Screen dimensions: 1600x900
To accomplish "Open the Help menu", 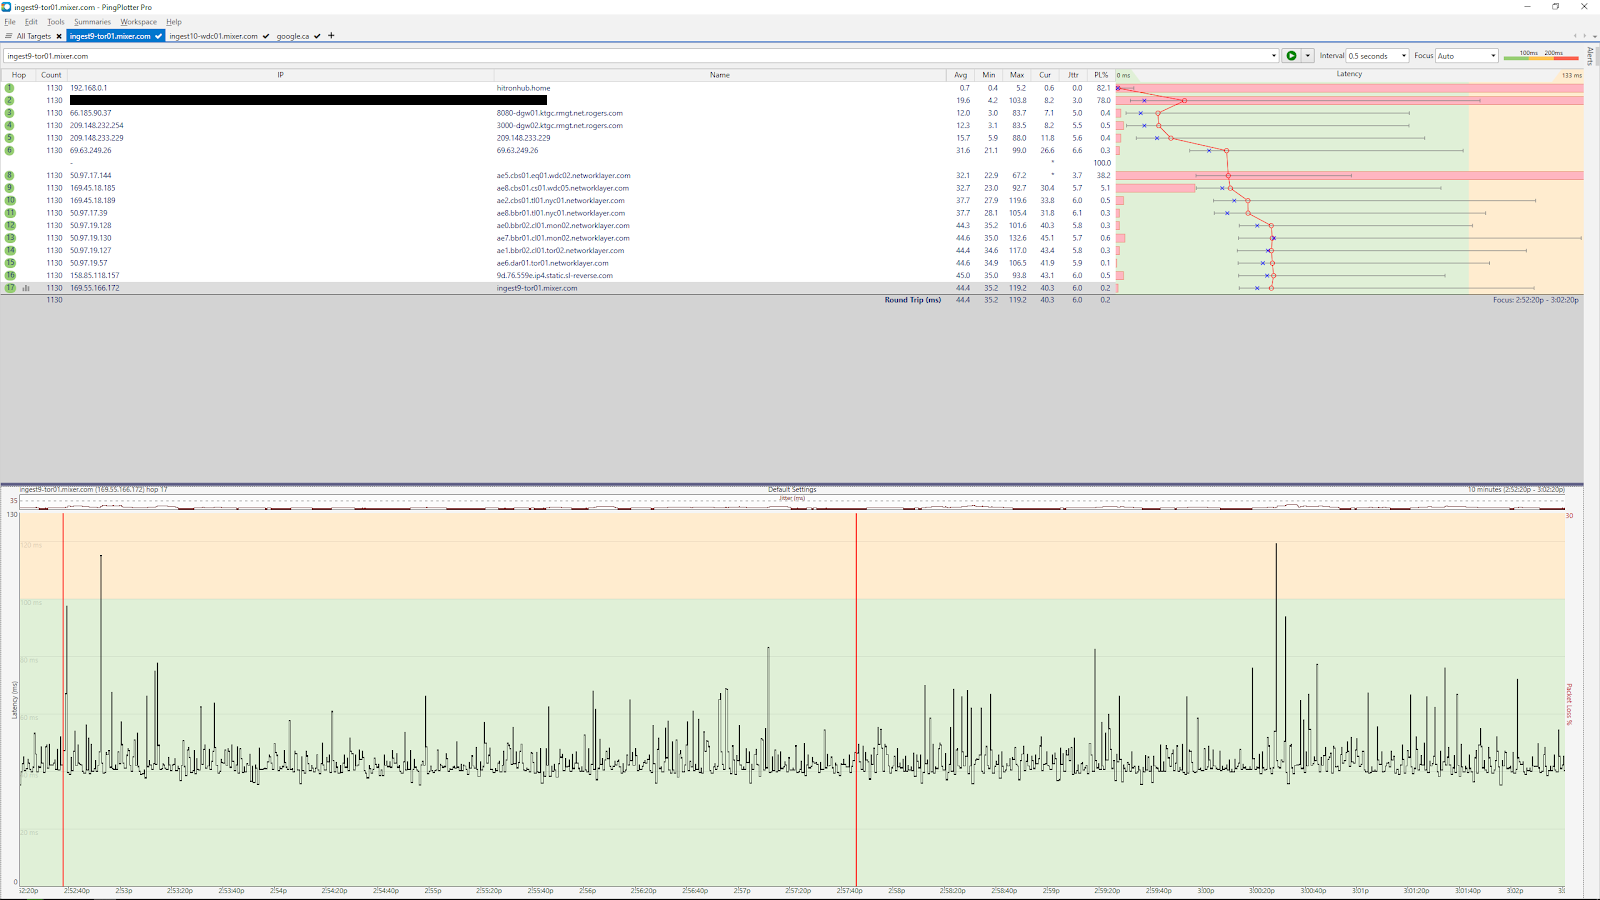I will [x=174, y=22].
